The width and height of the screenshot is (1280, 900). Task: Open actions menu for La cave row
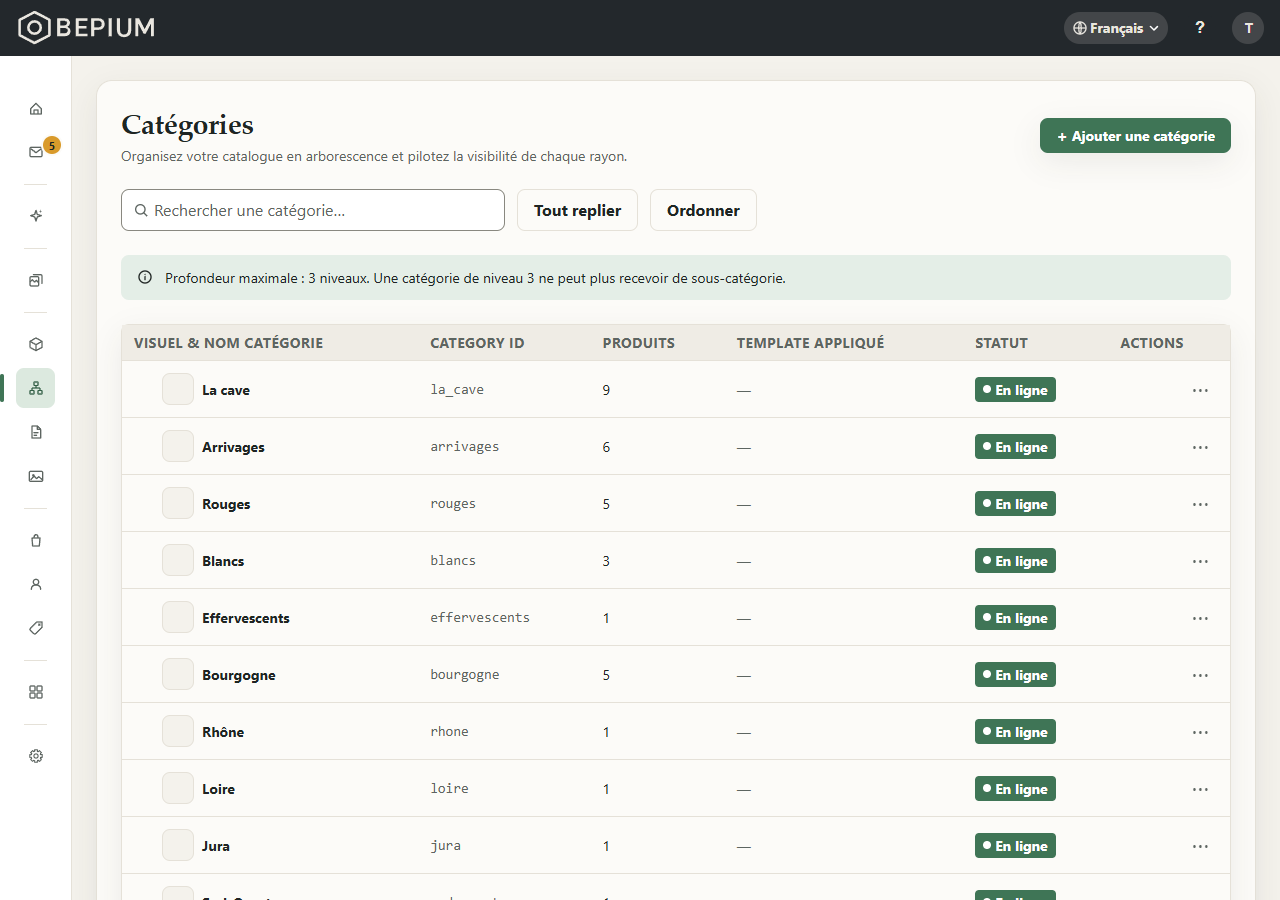pyautogui.click(x=1200, y=390)
